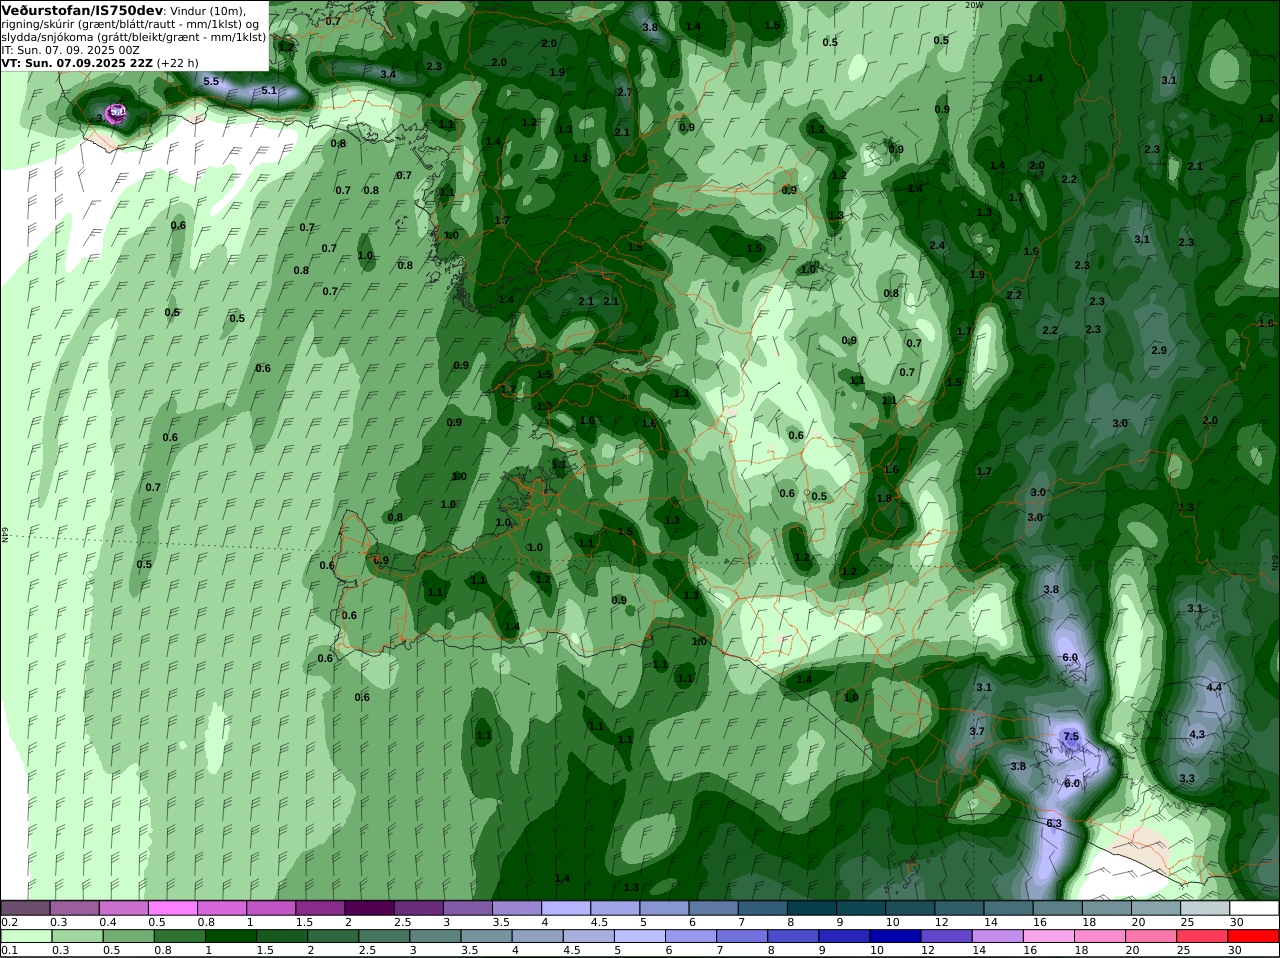This screenshot has width=1280, height=958.
Task: Click the lavender swatch labeled 4 in upper legend row
Action: (566, 908)
